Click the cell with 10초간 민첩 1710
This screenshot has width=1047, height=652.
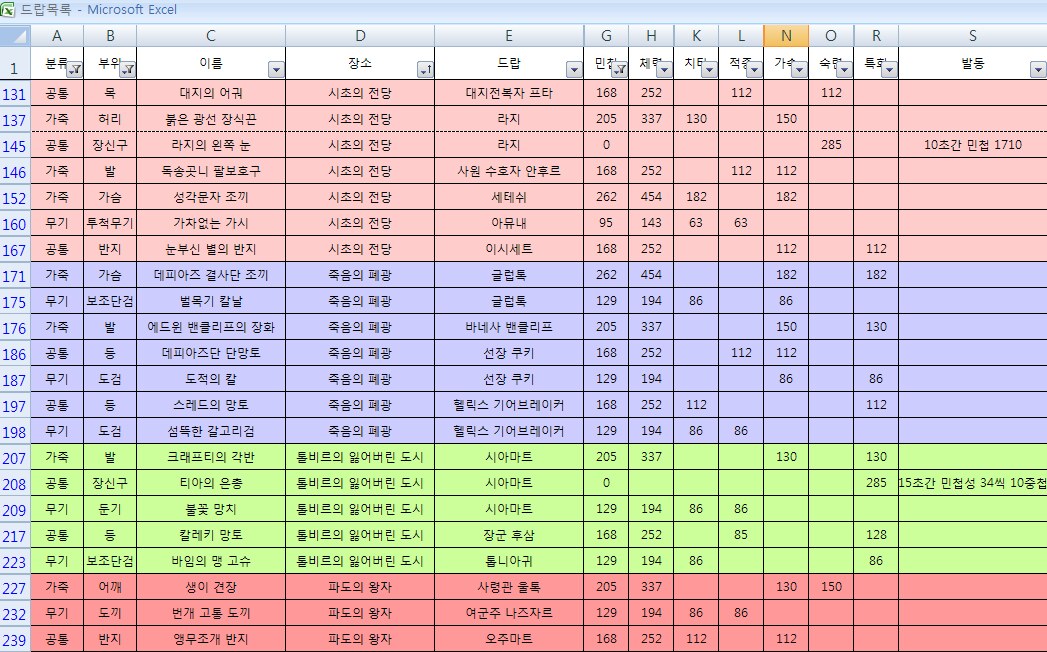pos(972,145)
